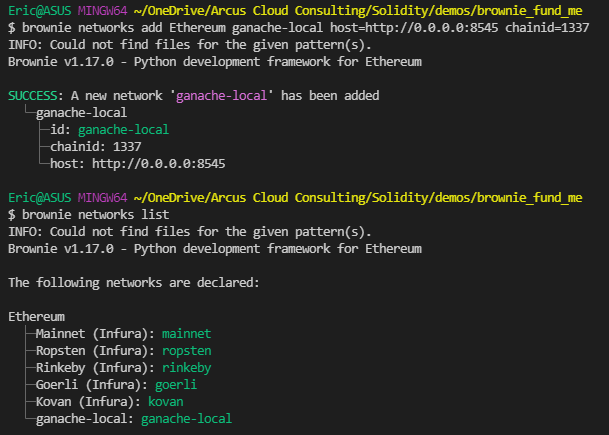
Task: Click the 'brownie networks add Ethereum ganache-local' command line
Action: [x=298, y=28]
